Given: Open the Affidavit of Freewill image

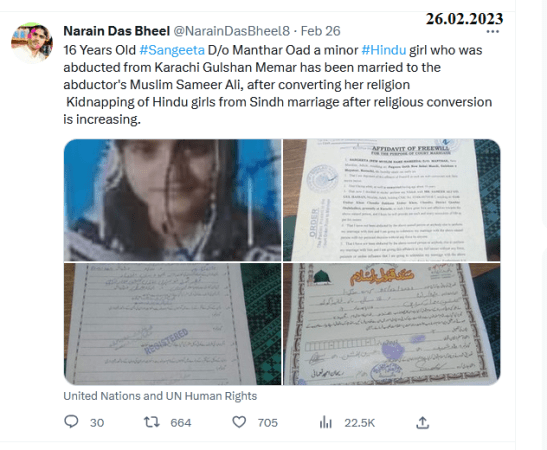Looking at the screenshot, I should coord(391,200).
